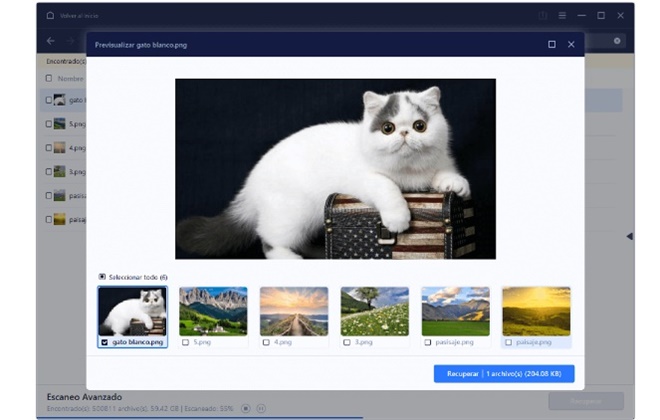This screenshot has width=660, height=420.
Task: Toggle the Seleccionar todo checkbox
Action: 102,276
